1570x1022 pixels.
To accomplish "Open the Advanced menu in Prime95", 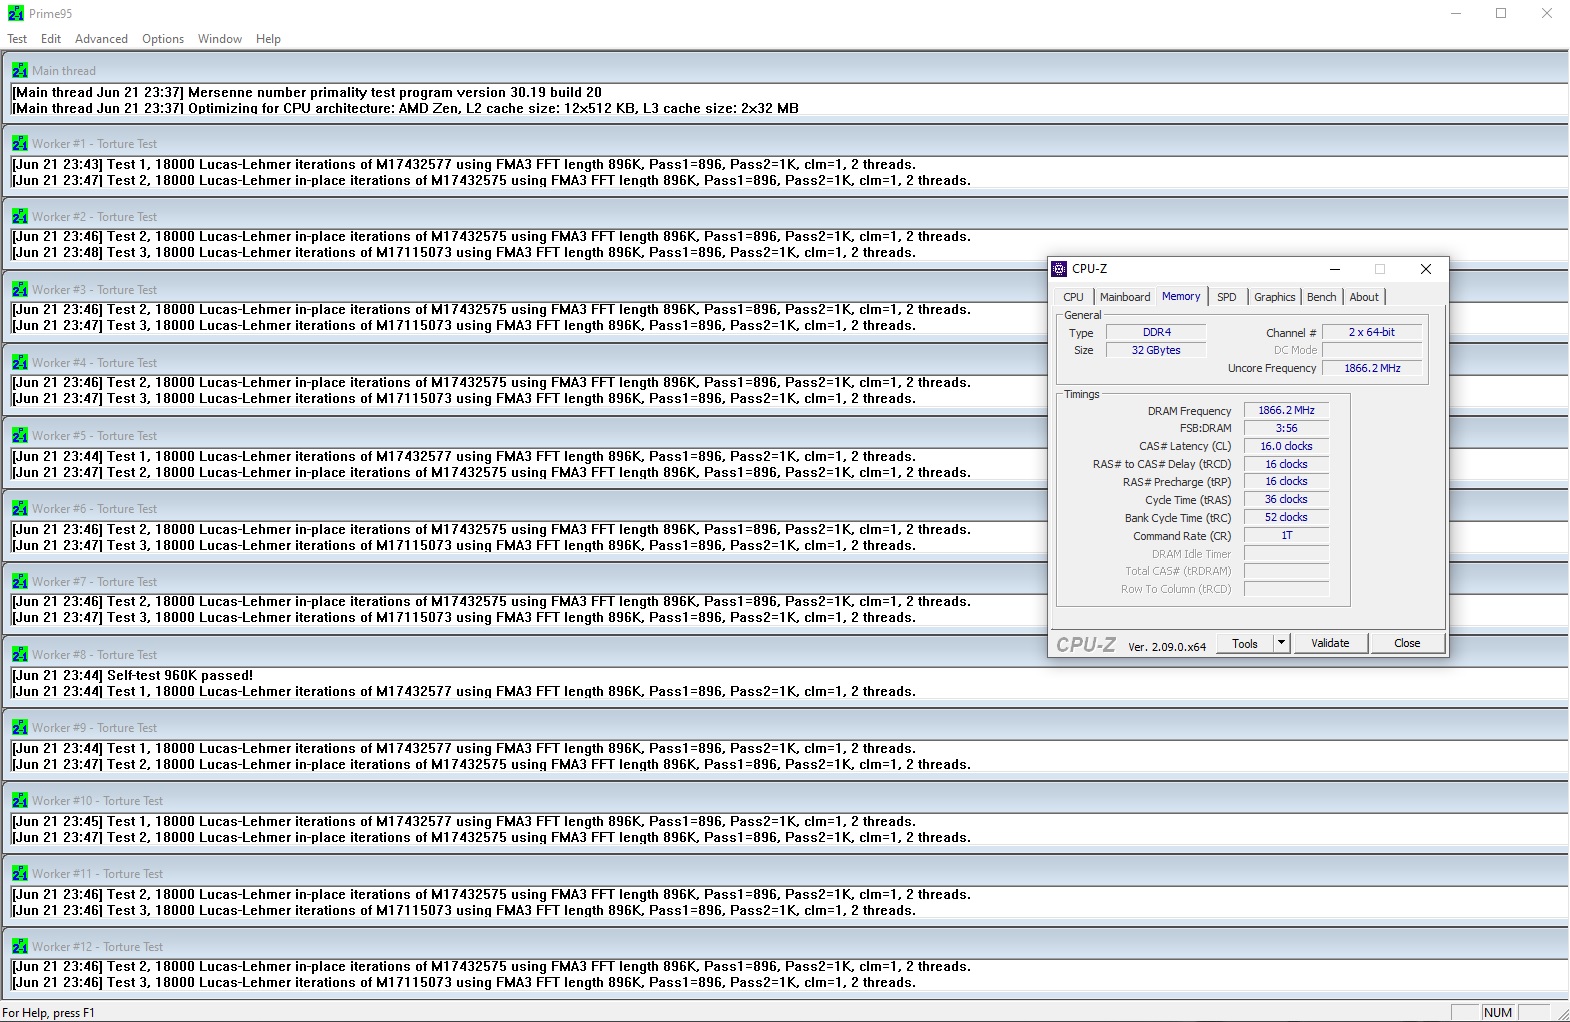I will [x=101, y=39].
